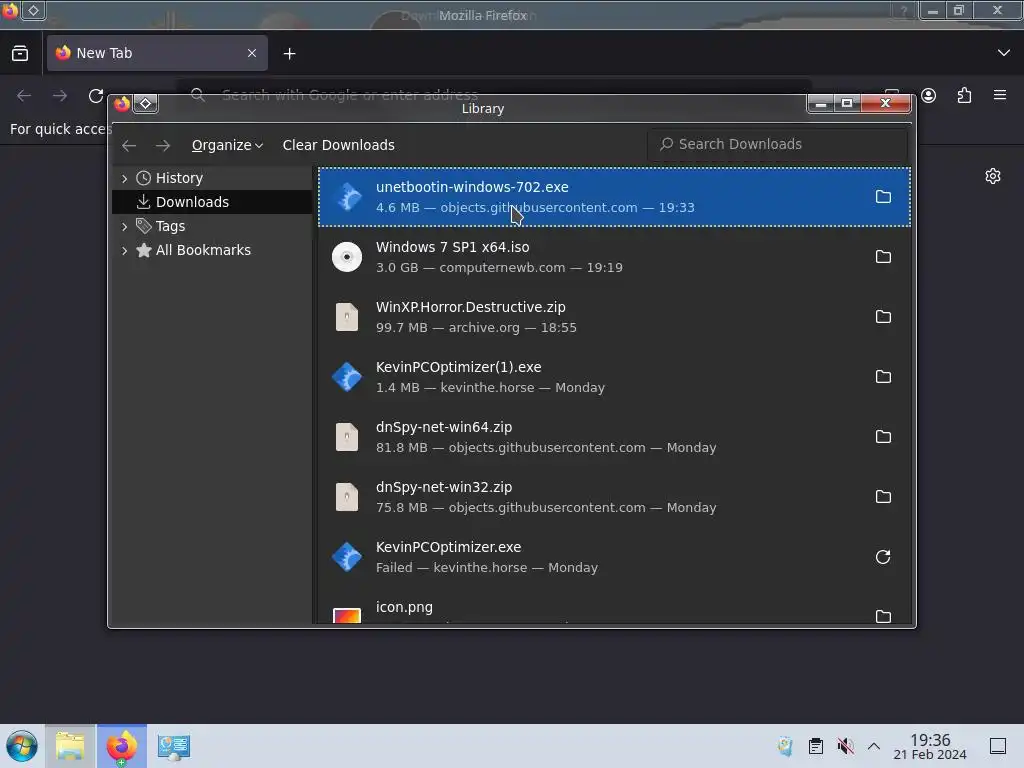Expand hidden system tray icons
This screenshot has width=1024, height=768.
[874, 746]
